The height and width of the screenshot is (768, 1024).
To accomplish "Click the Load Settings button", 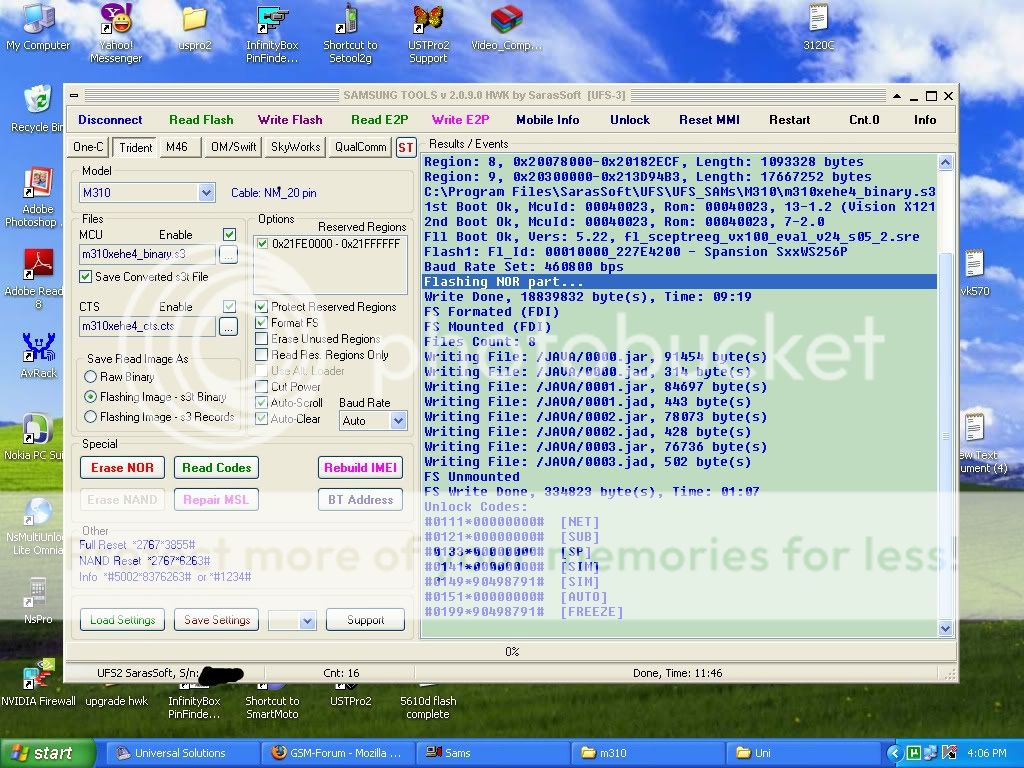I will point(122,620).
